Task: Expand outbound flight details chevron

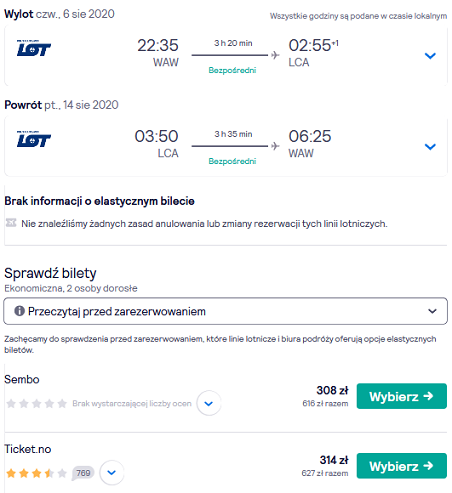Action: [x=430, y=56]
